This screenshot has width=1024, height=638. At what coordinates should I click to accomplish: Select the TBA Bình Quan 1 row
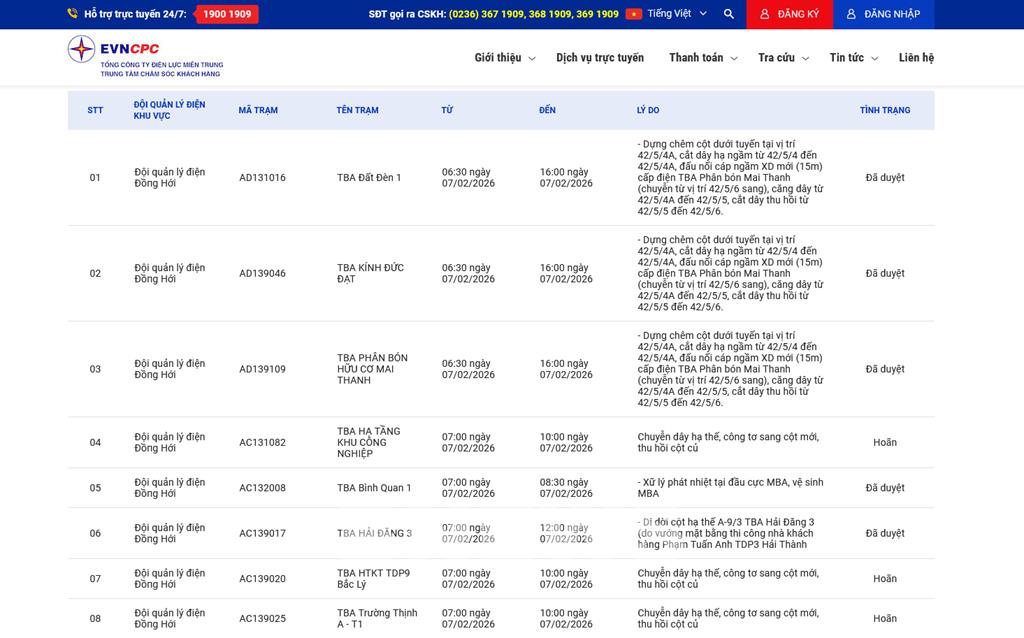point(374,488)
